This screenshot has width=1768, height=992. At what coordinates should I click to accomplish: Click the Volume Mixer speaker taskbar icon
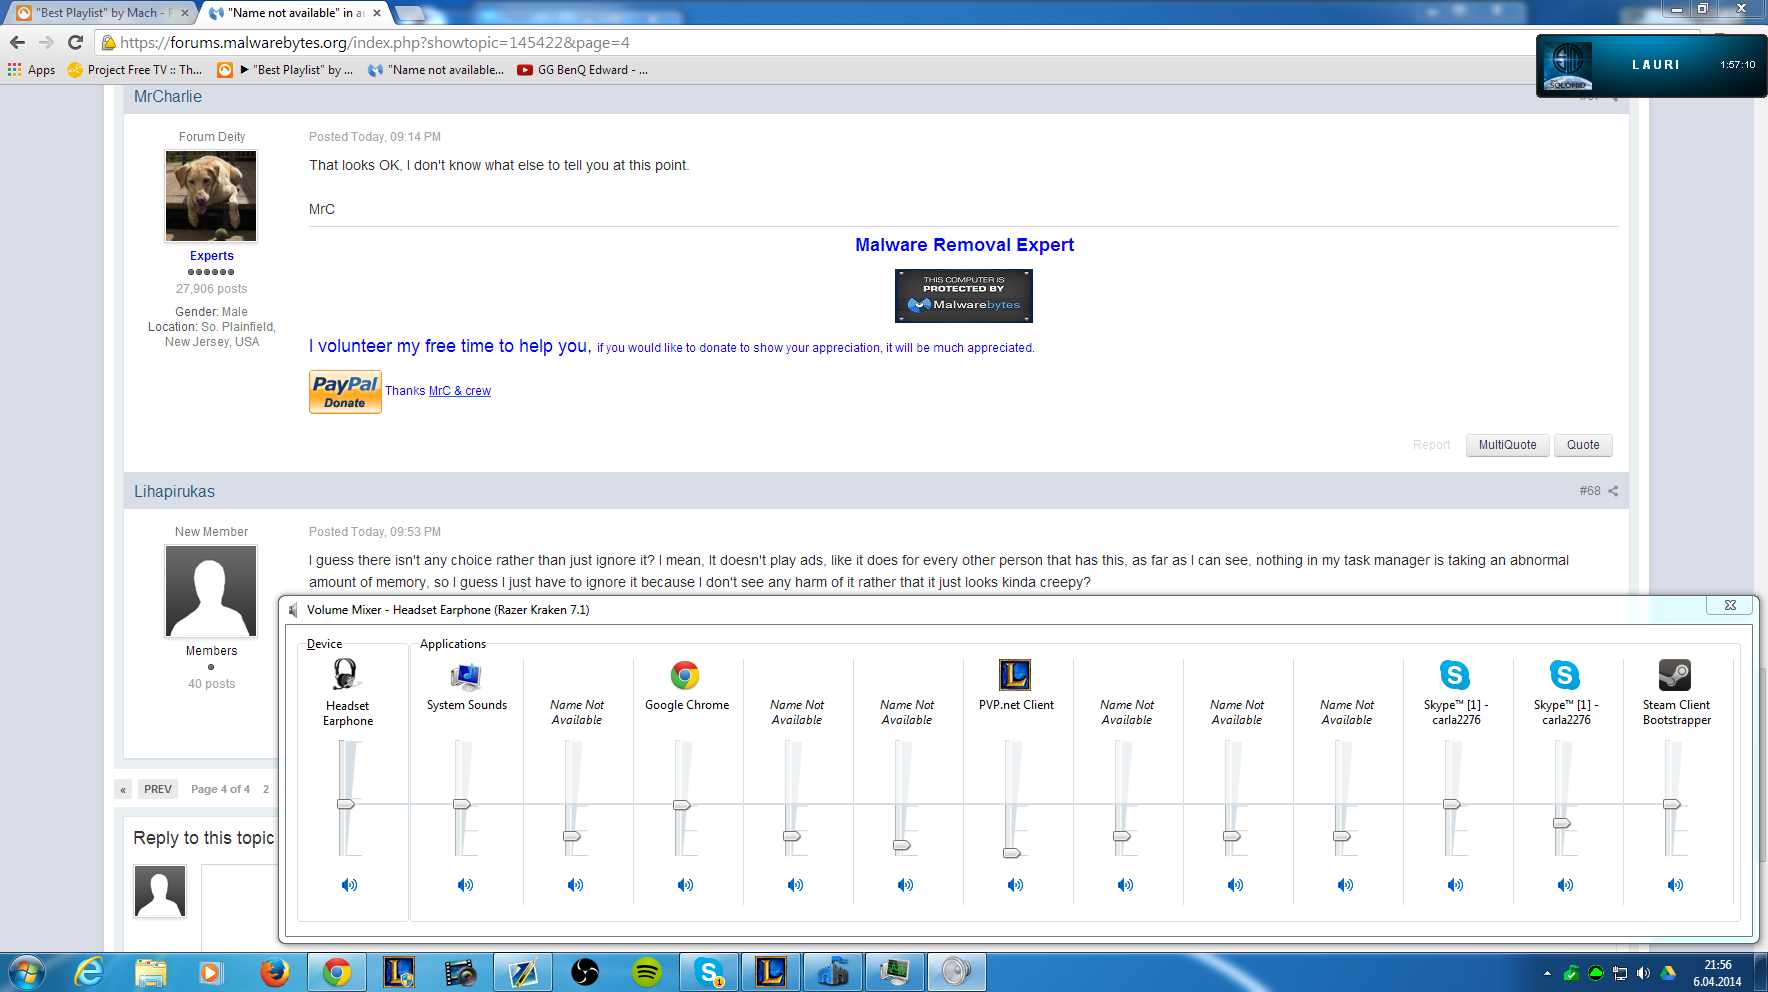[957, 972]
